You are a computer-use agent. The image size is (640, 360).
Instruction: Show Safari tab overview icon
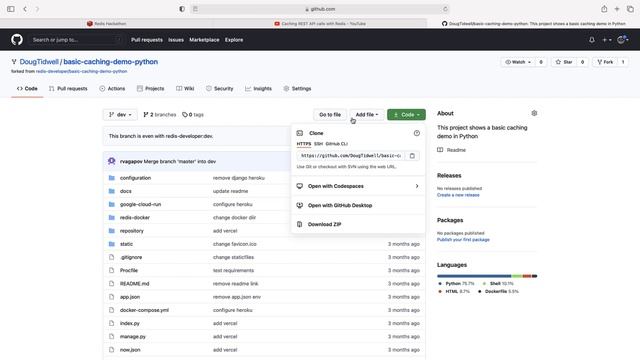pos(630,9)
